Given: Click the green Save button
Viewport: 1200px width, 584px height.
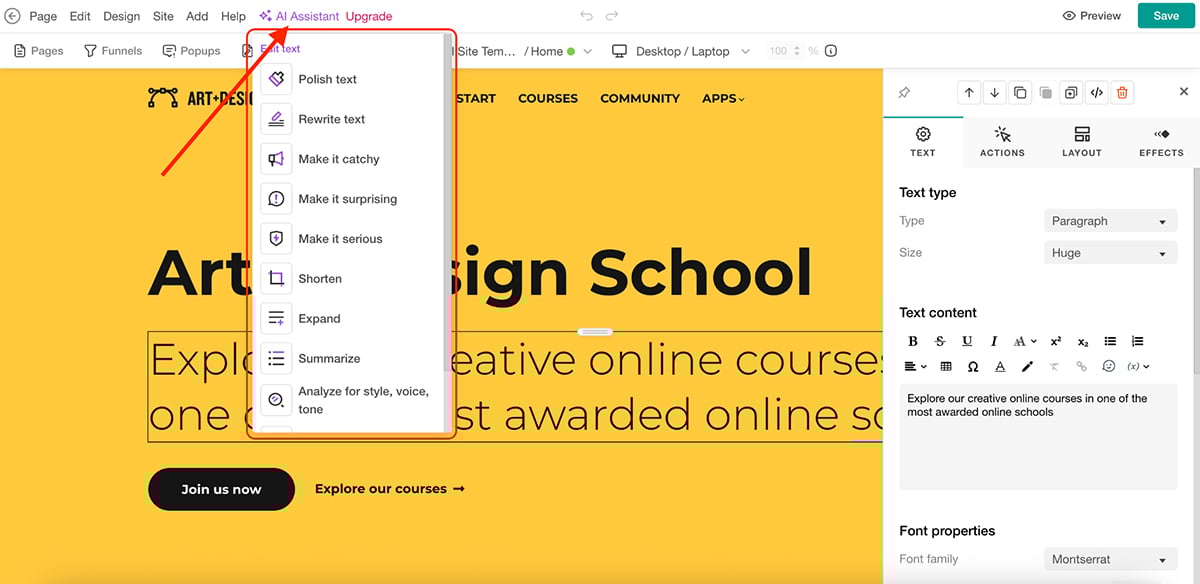Looking at the screenshot, I should 1165,16.
